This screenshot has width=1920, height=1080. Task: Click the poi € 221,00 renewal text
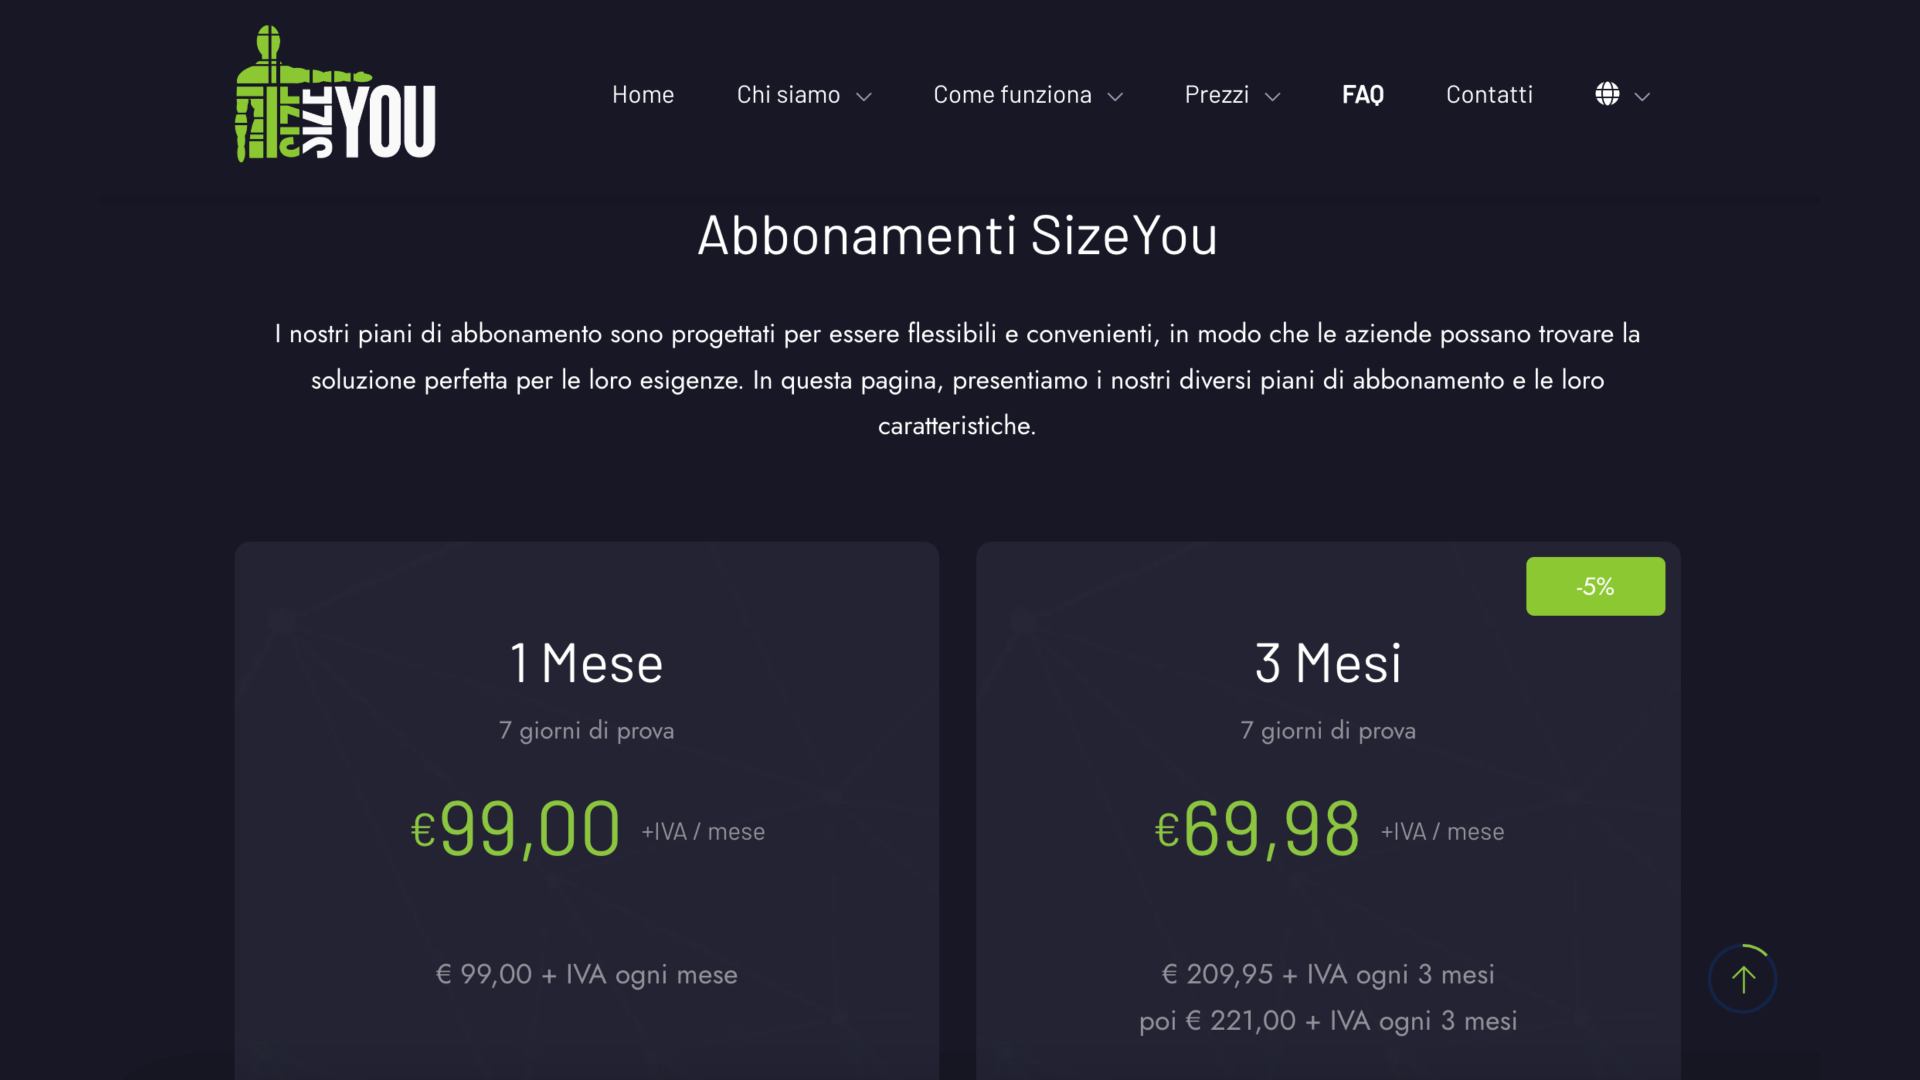point(1328,1021)
